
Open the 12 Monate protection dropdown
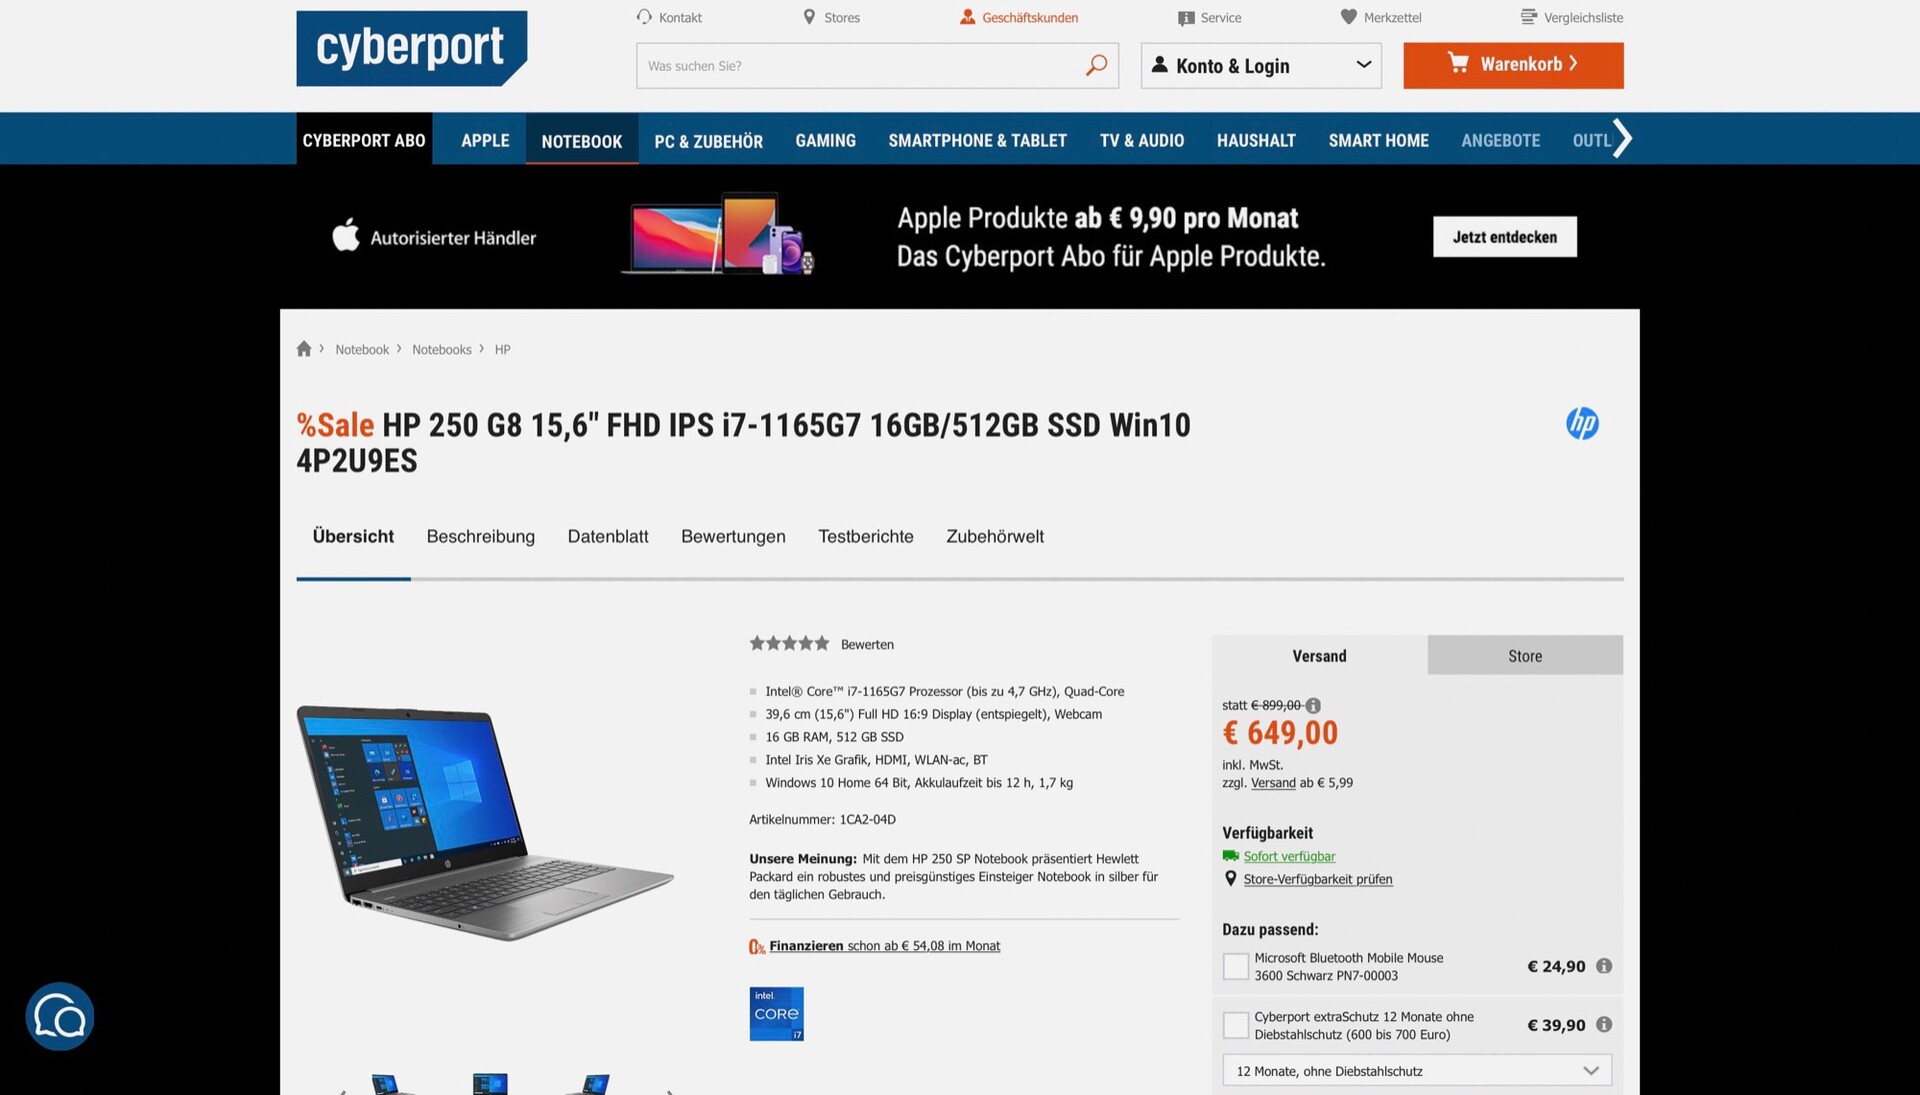click(1417, 1071)
